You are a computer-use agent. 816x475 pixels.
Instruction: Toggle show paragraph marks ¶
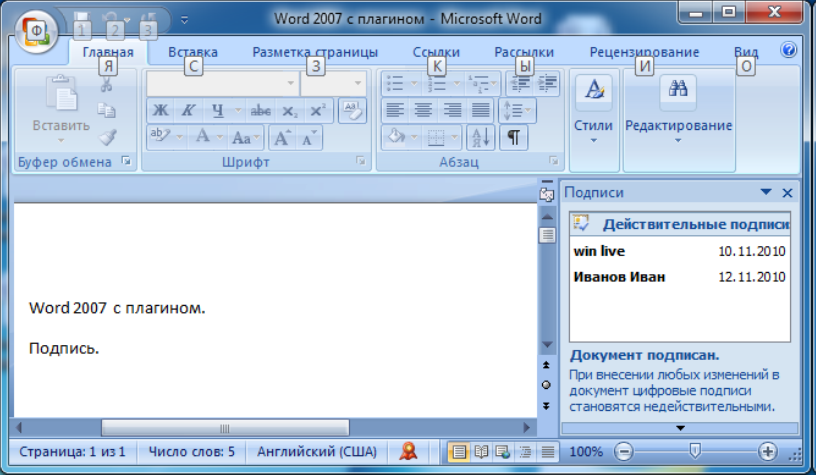tap(514, 137)
